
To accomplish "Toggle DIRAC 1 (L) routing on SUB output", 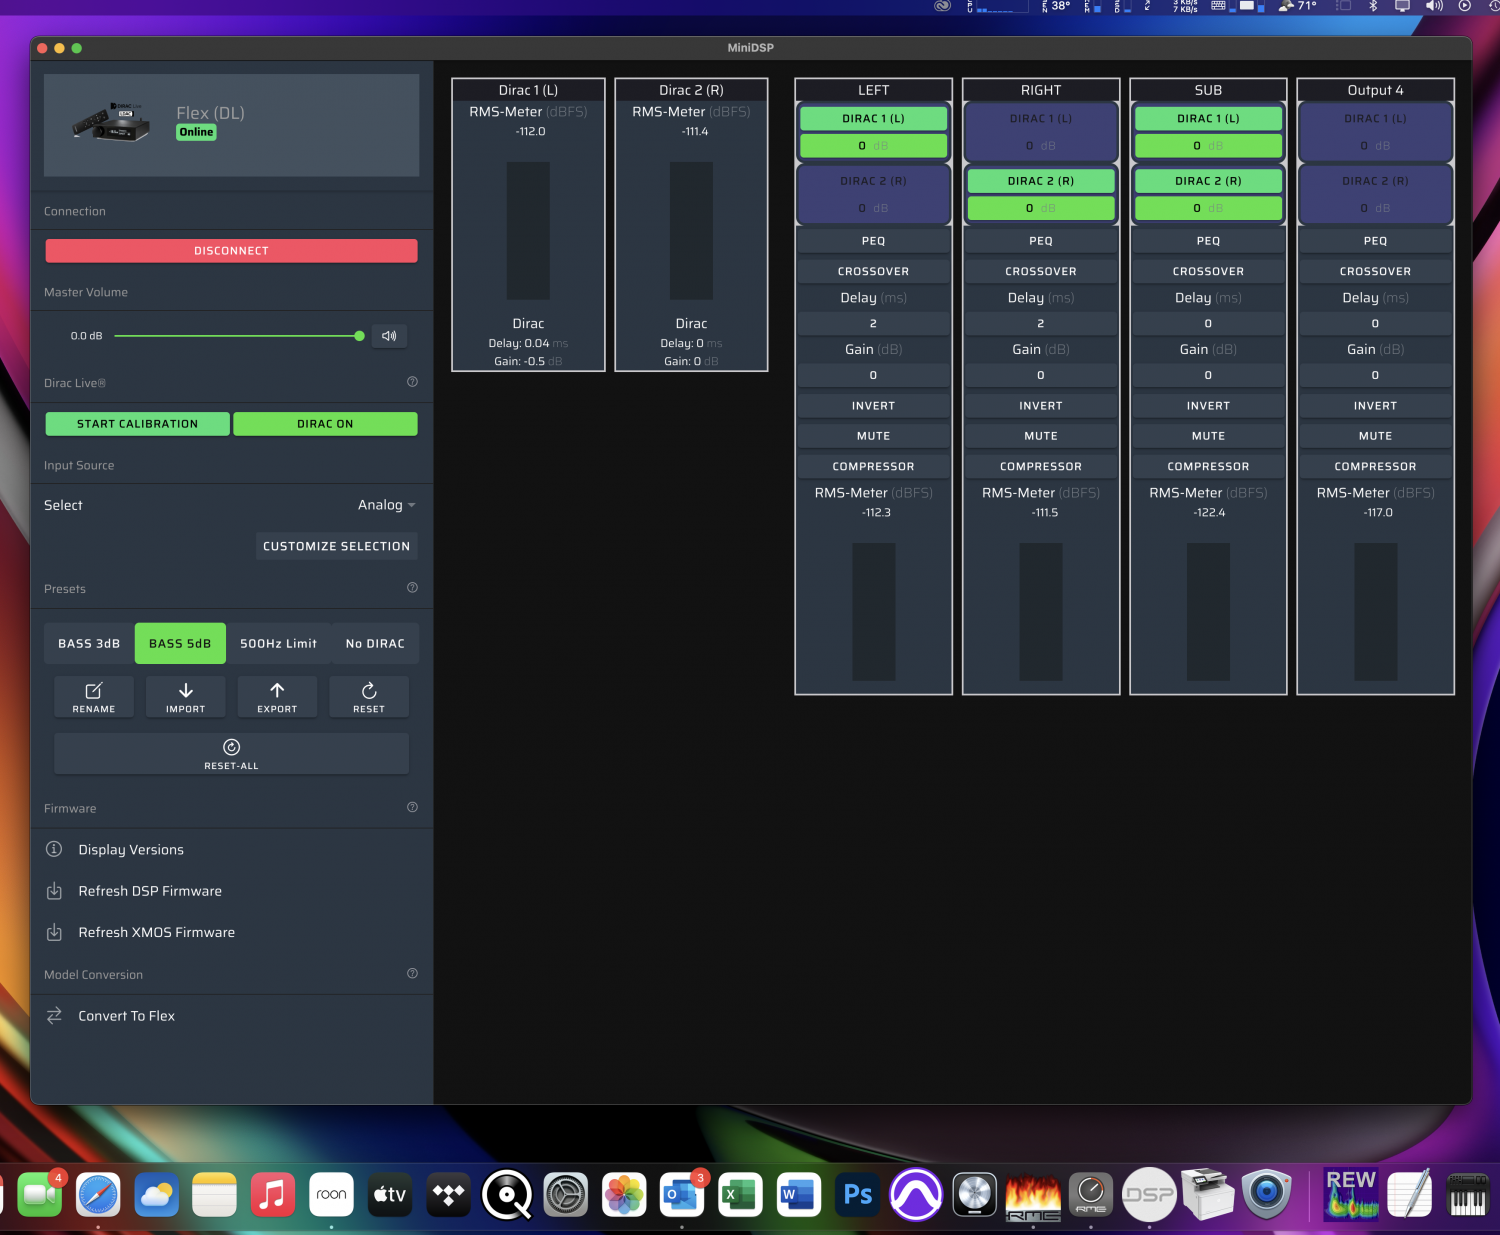I will [1208, 119].
